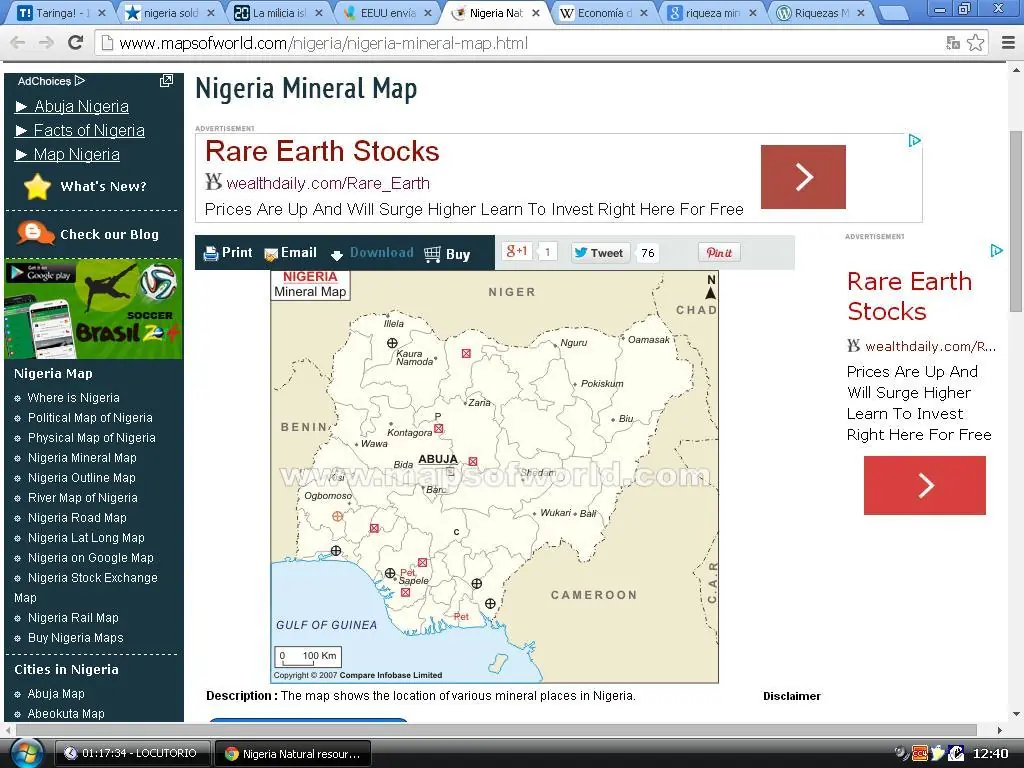Open the Nigeria Natural resour taskbar item

(x=293, y=754)
